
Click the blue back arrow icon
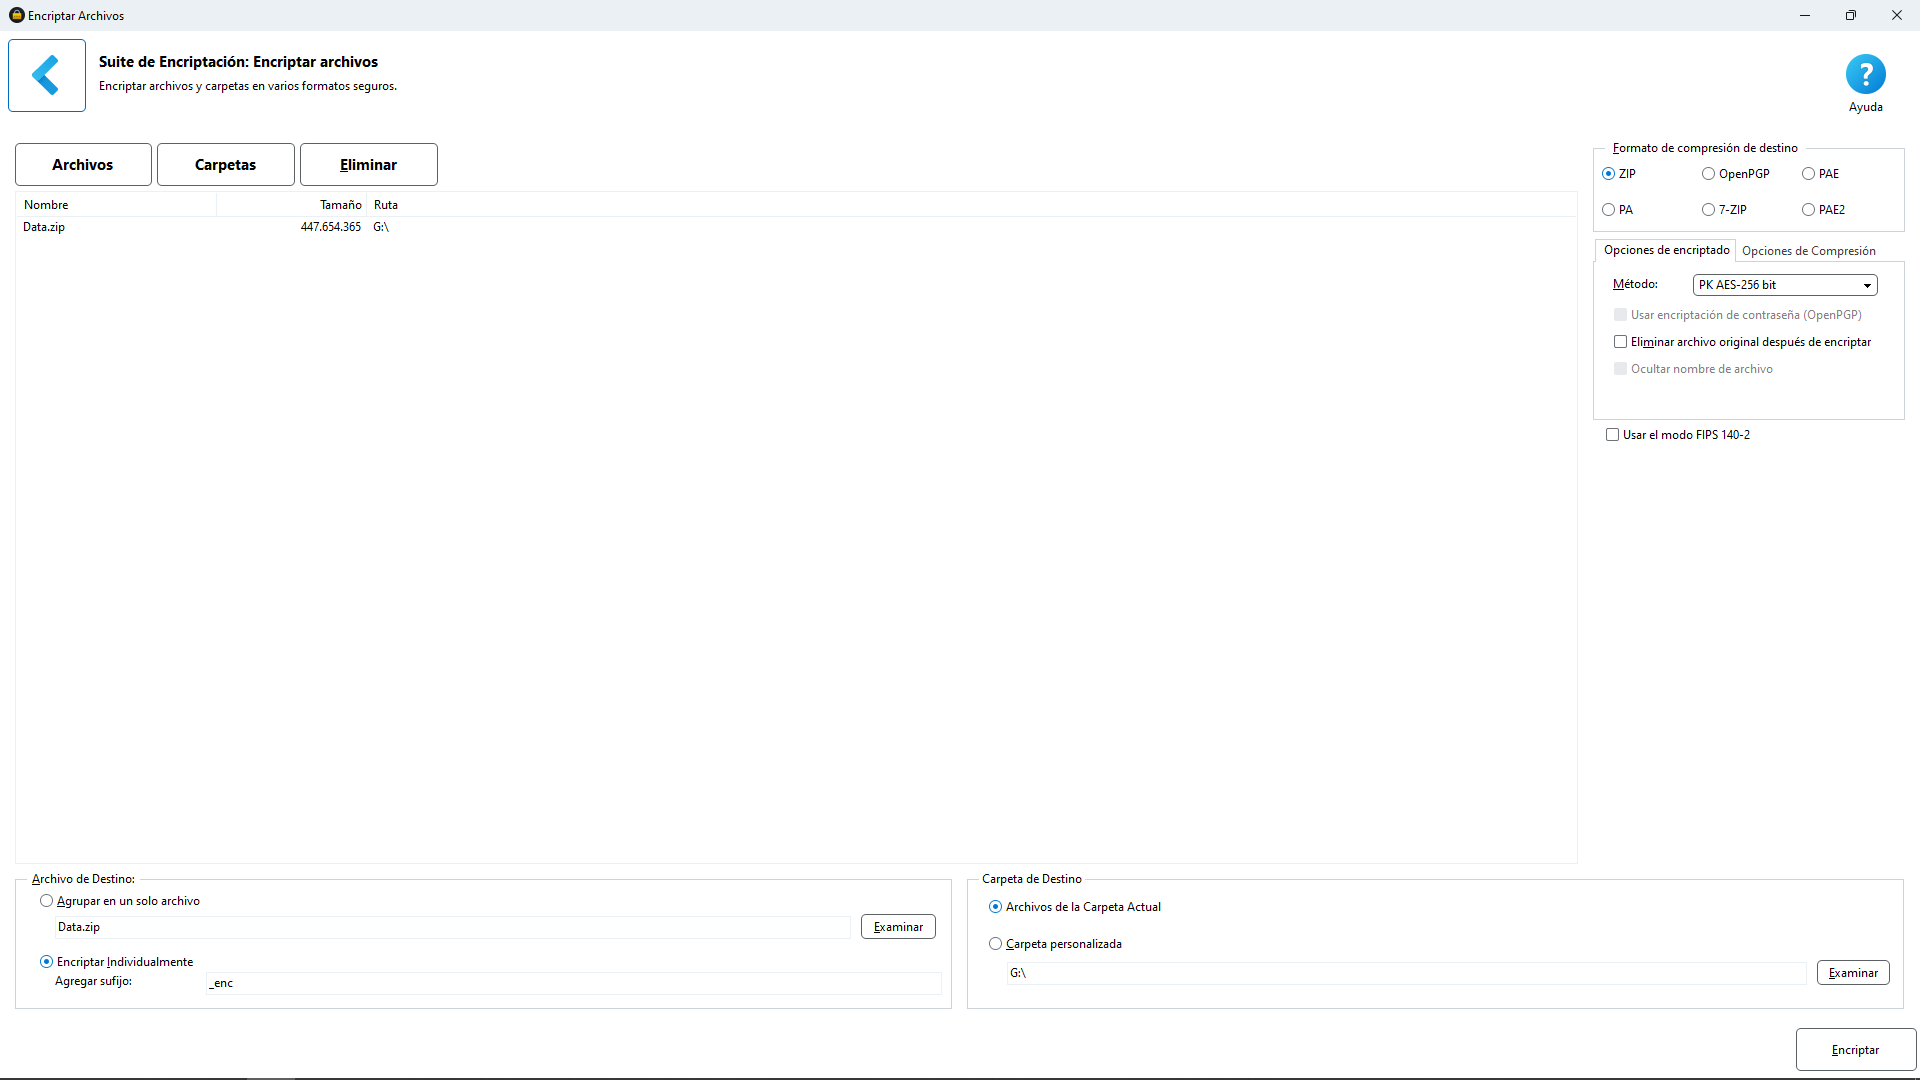pyautogui.click(x=46, y=75)
